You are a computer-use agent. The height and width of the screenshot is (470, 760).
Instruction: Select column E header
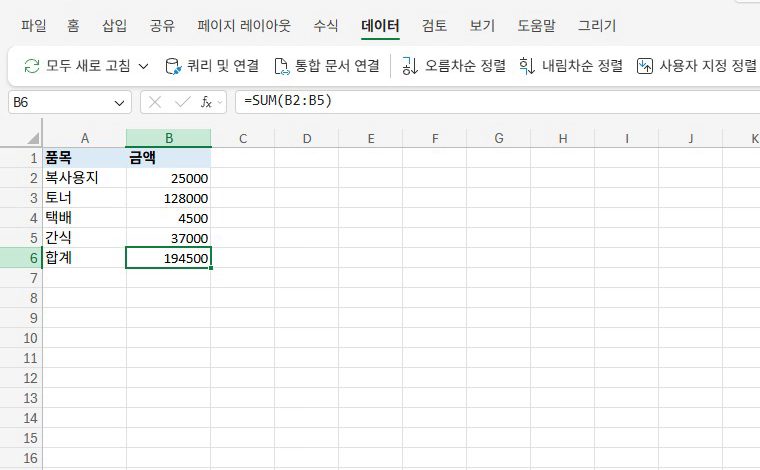point(371,139)
